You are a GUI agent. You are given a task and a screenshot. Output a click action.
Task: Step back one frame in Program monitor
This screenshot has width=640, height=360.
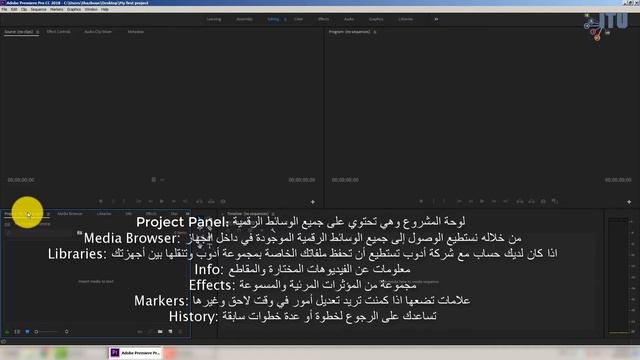coord(471,201)
